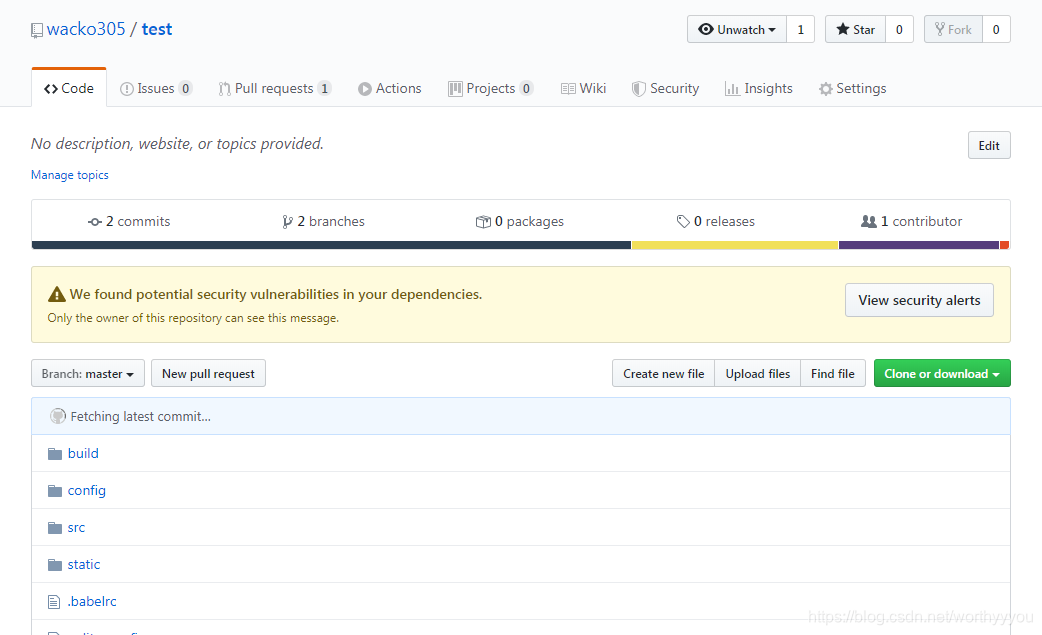Click the Wiki book icon
1042x635 pixels.
(x=568, y=89)
